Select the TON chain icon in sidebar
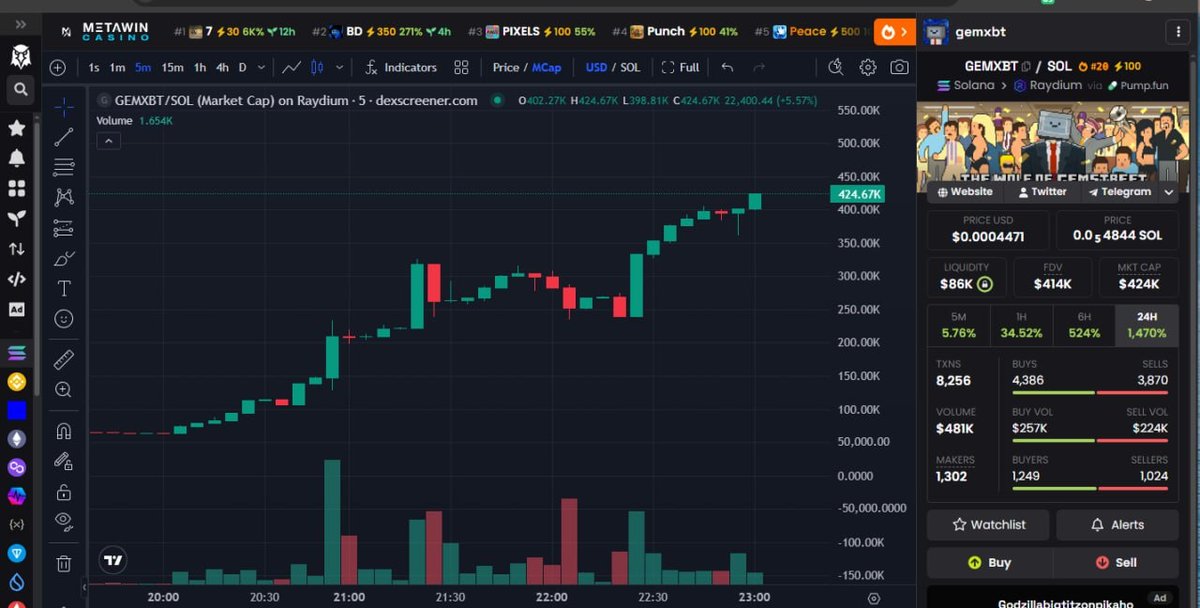This screenshot has width=1200, height=608. pyautogui.click(x=17, y=553)
